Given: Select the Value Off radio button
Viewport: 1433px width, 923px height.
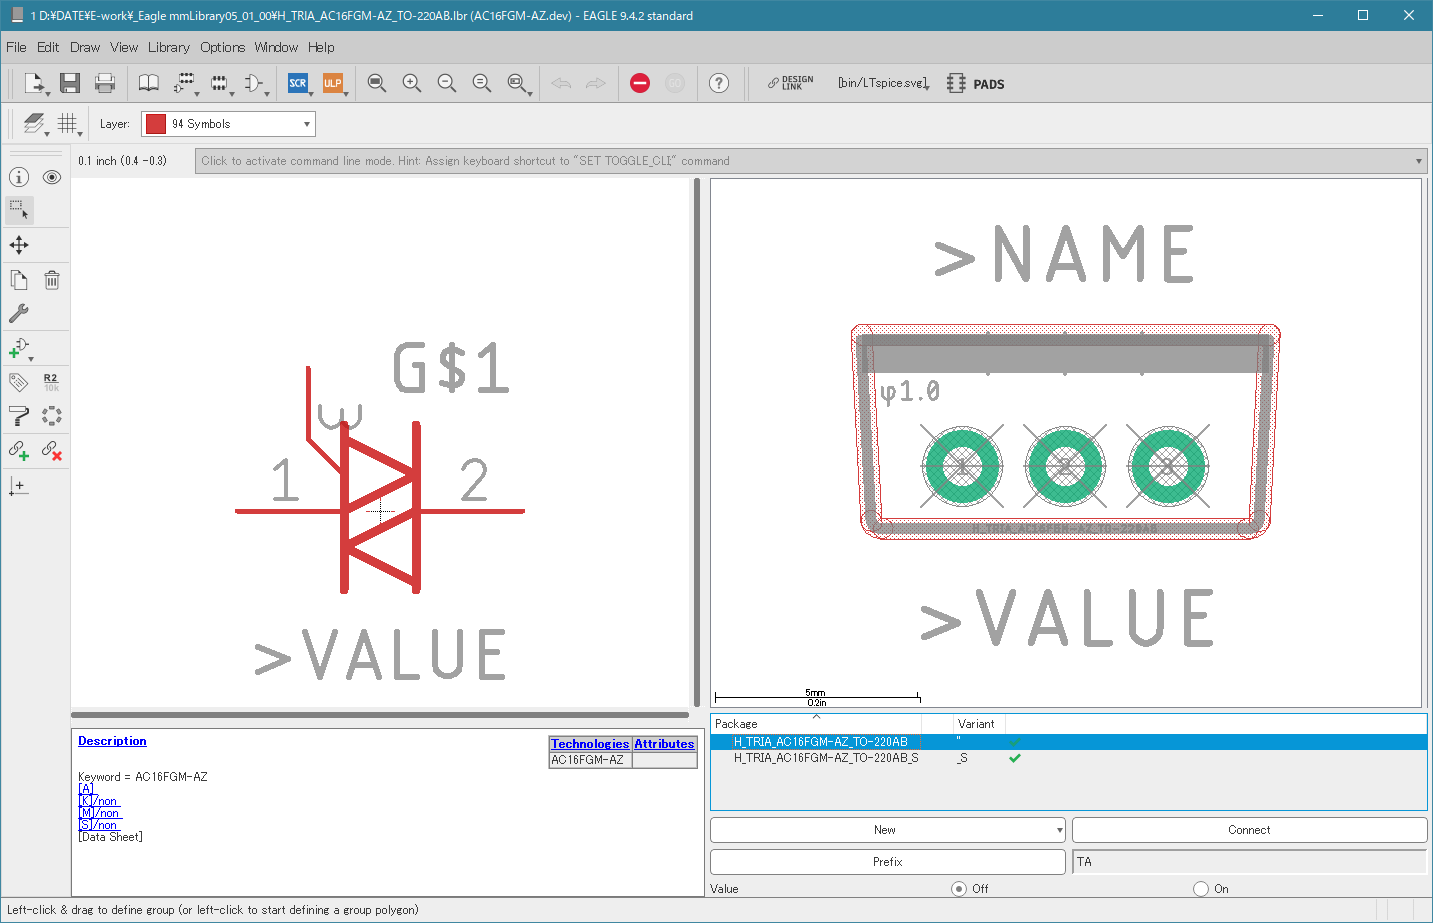Looking at the screenshot, I should tap(959, 889).
